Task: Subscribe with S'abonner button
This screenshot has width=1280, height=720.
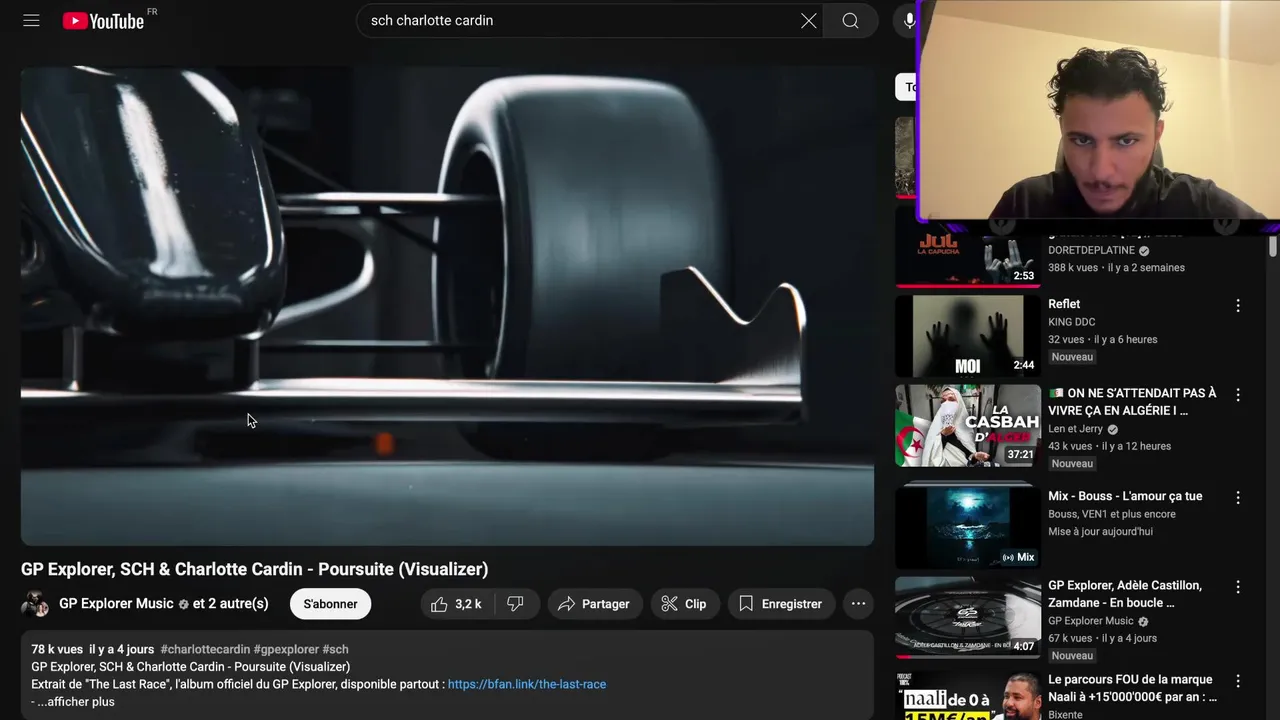Action: tap(330, 604)
